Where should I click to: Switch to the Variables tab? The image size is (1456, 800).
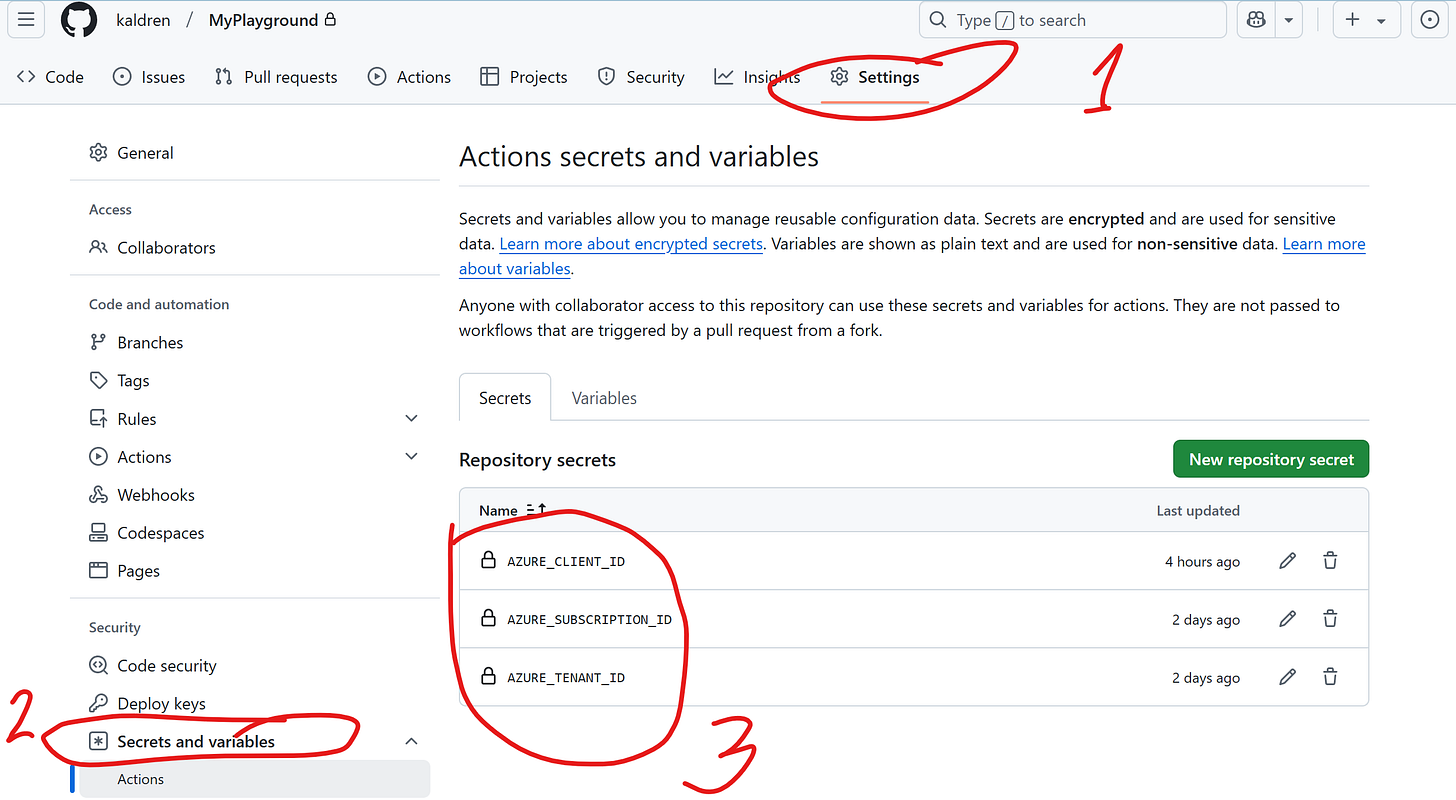pyautogui.click(x=604, y=398)
